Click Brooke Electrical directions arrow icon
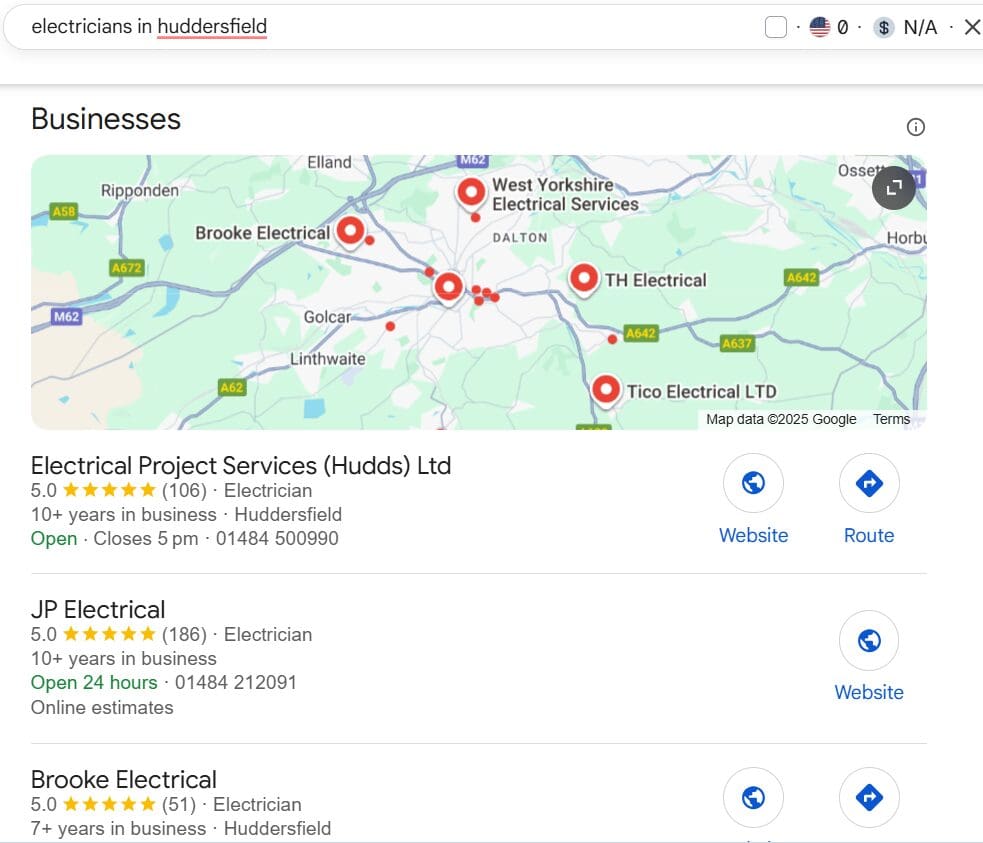The height and width of the screenshot is (843, 983). 868,797
